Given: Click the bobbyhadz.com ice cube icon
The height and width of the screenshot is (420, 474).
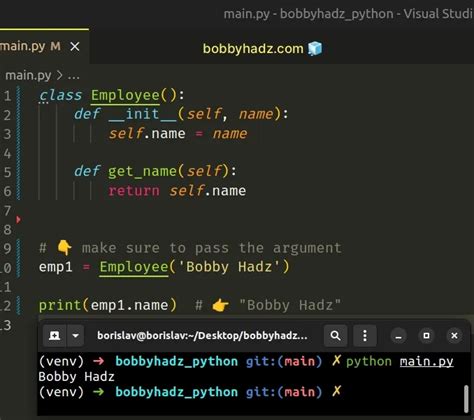Looking at the screenshot, I should 315,49.
